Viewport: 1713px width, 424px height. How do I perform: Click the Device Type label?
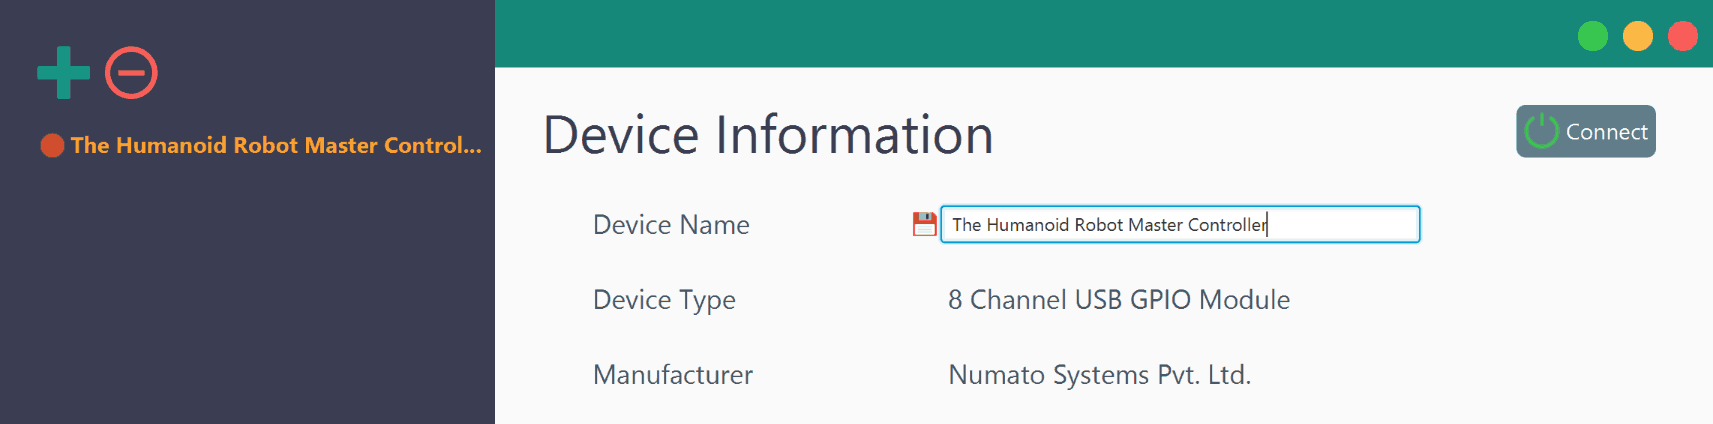664,300
